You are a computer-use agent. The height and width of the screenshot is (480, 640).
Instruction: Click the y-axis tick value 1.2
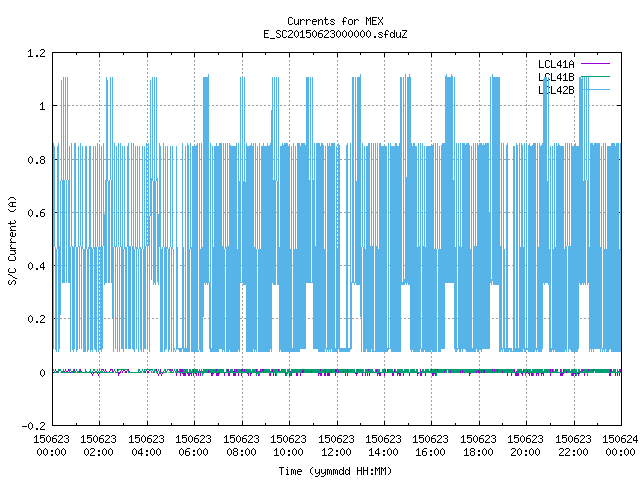point(36,53)
